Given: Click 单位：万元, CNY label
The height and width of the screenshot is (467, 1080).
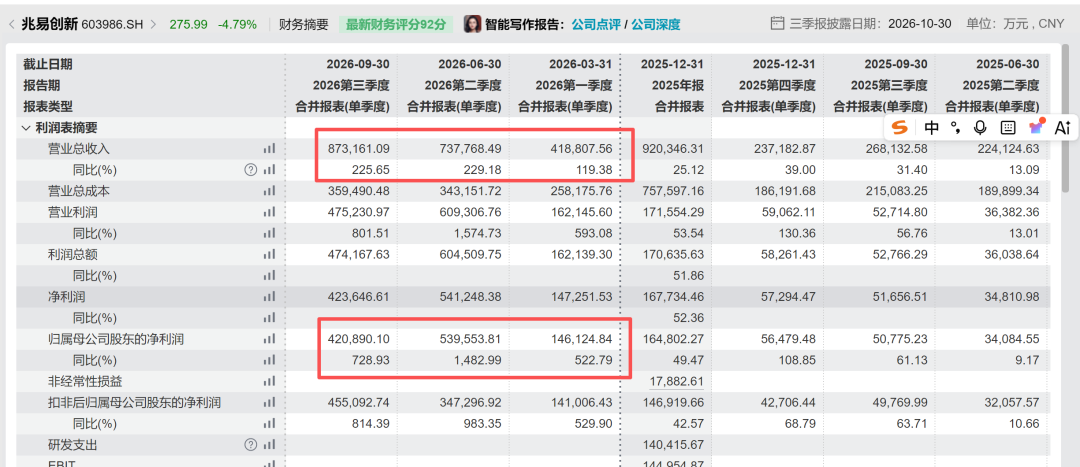Looking at the screenshot, I should 1015,24.
